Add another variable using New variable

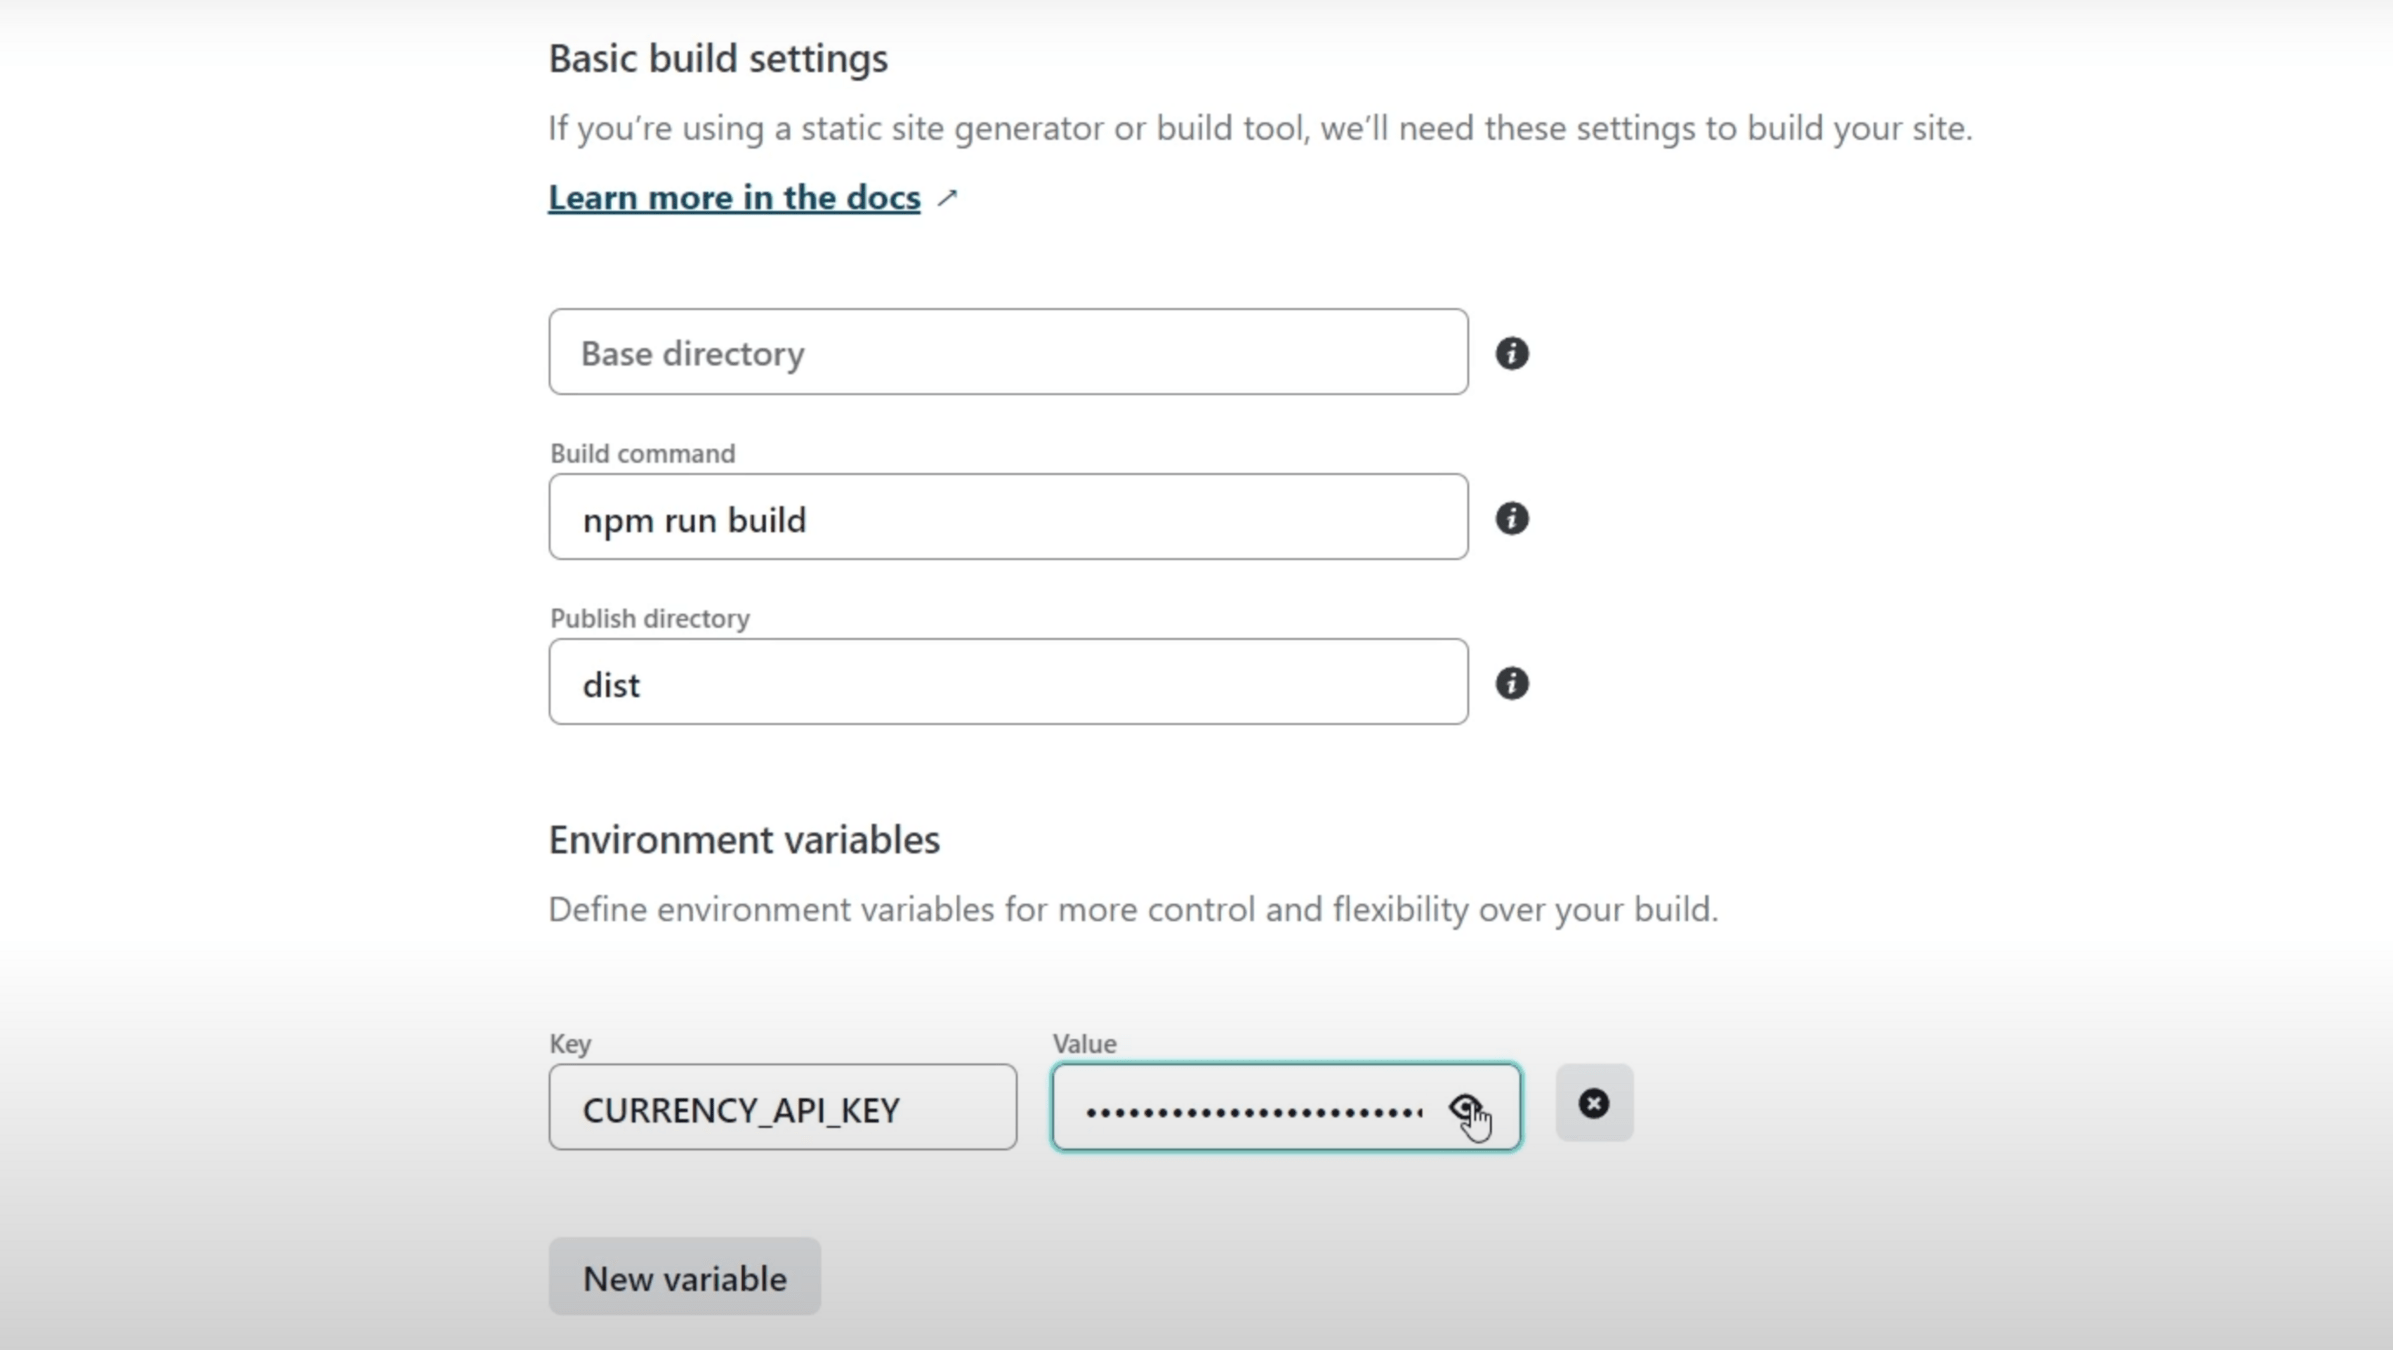[684, 1277]
